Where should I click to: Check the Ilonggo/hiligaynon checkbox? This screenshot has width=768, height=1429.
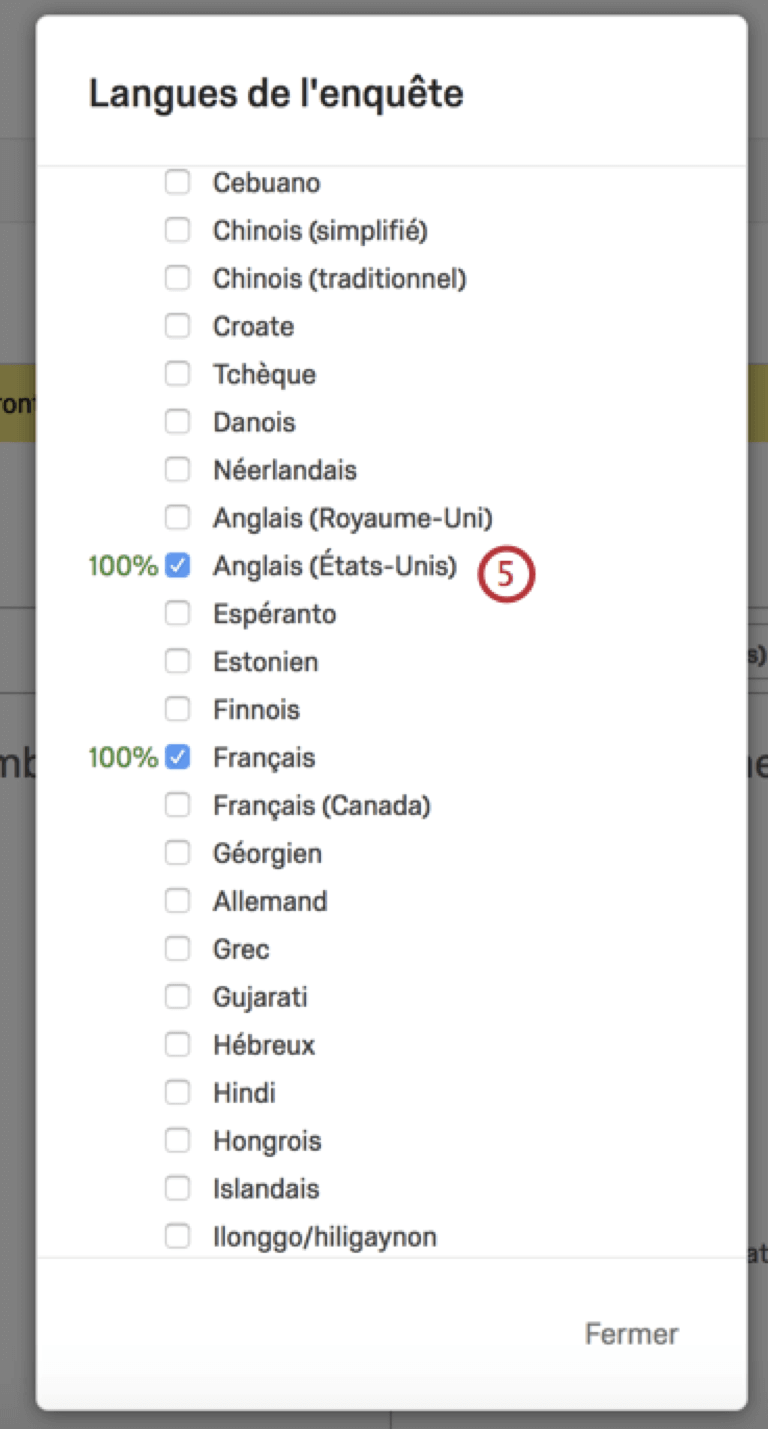click(x=177, y=1237)
